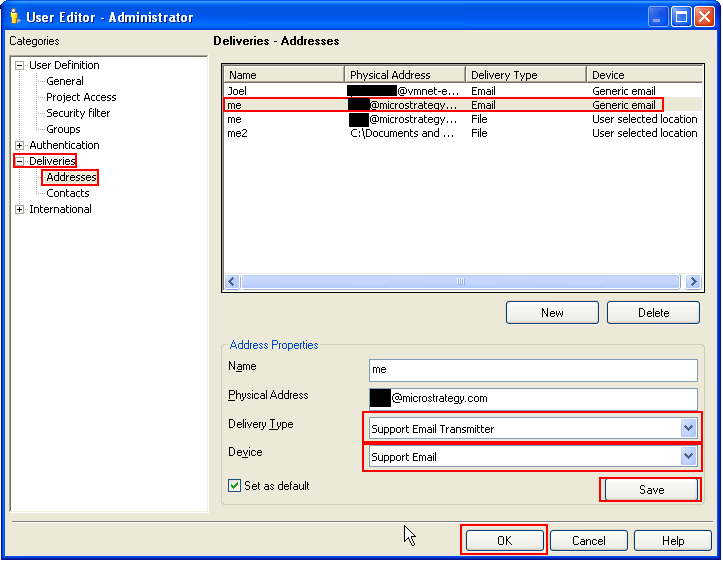Maximize the User Editor window

click(x=681, y=18)
